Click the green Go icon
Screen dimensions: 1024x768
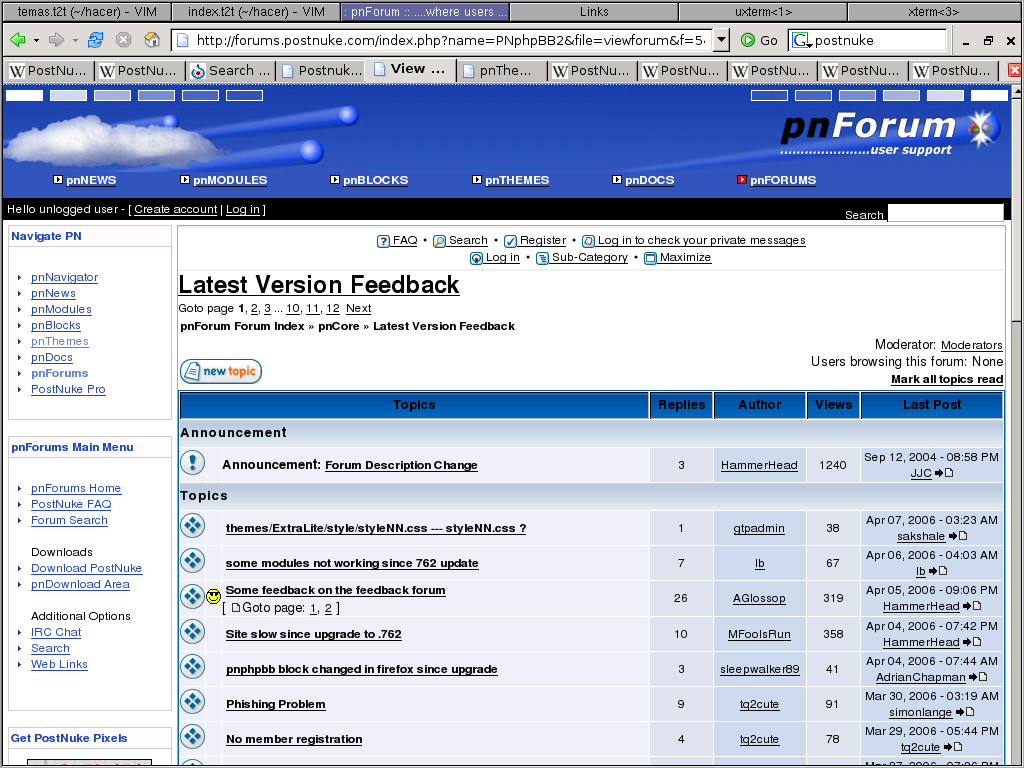click(748, 40)
